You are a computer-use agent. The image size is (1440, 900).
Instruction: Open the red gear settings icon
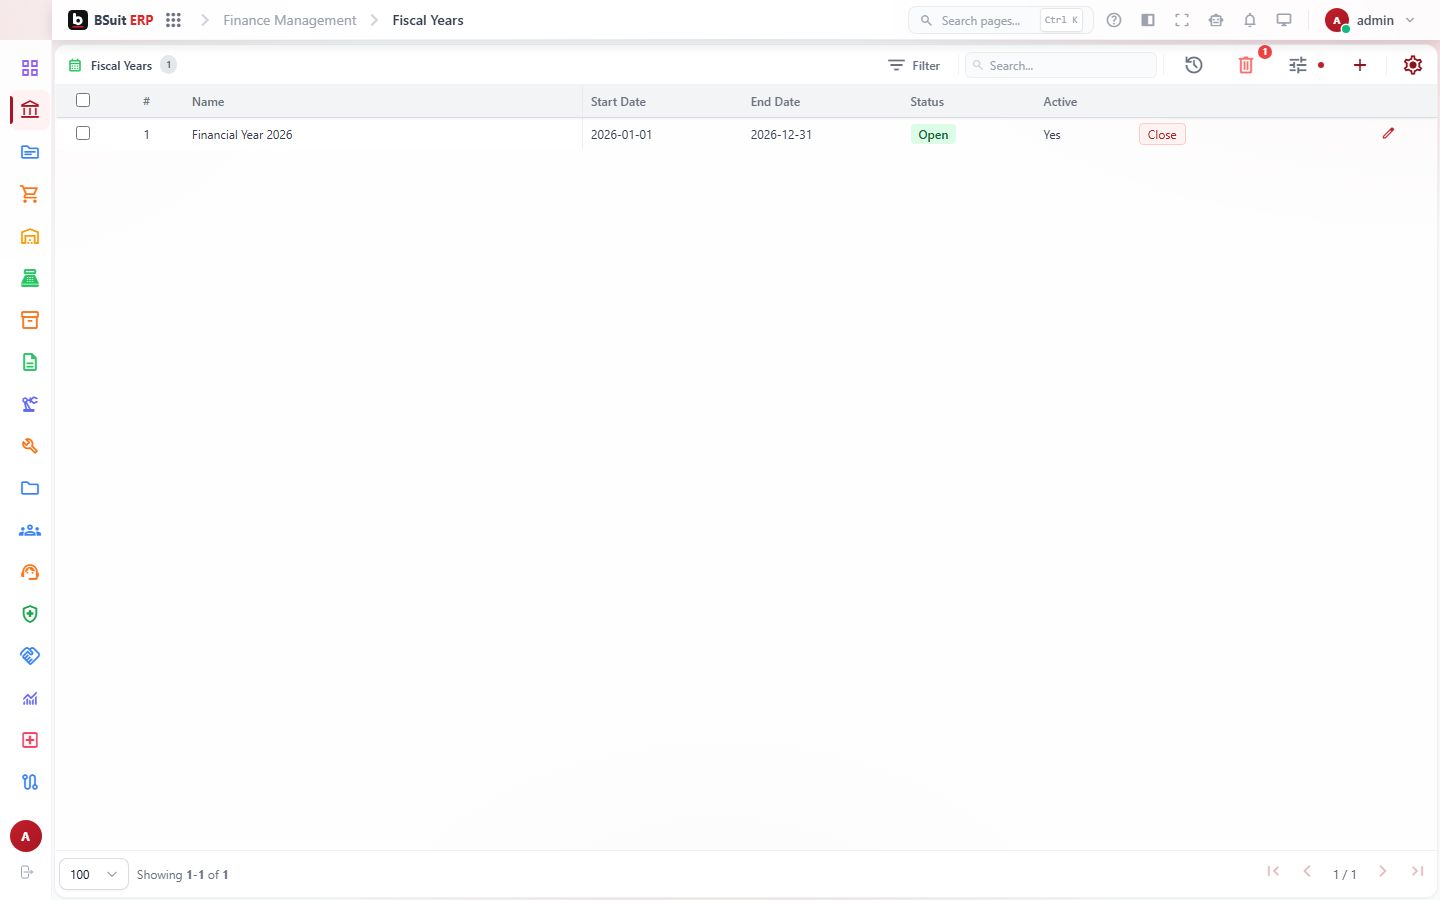[1413, 65]
